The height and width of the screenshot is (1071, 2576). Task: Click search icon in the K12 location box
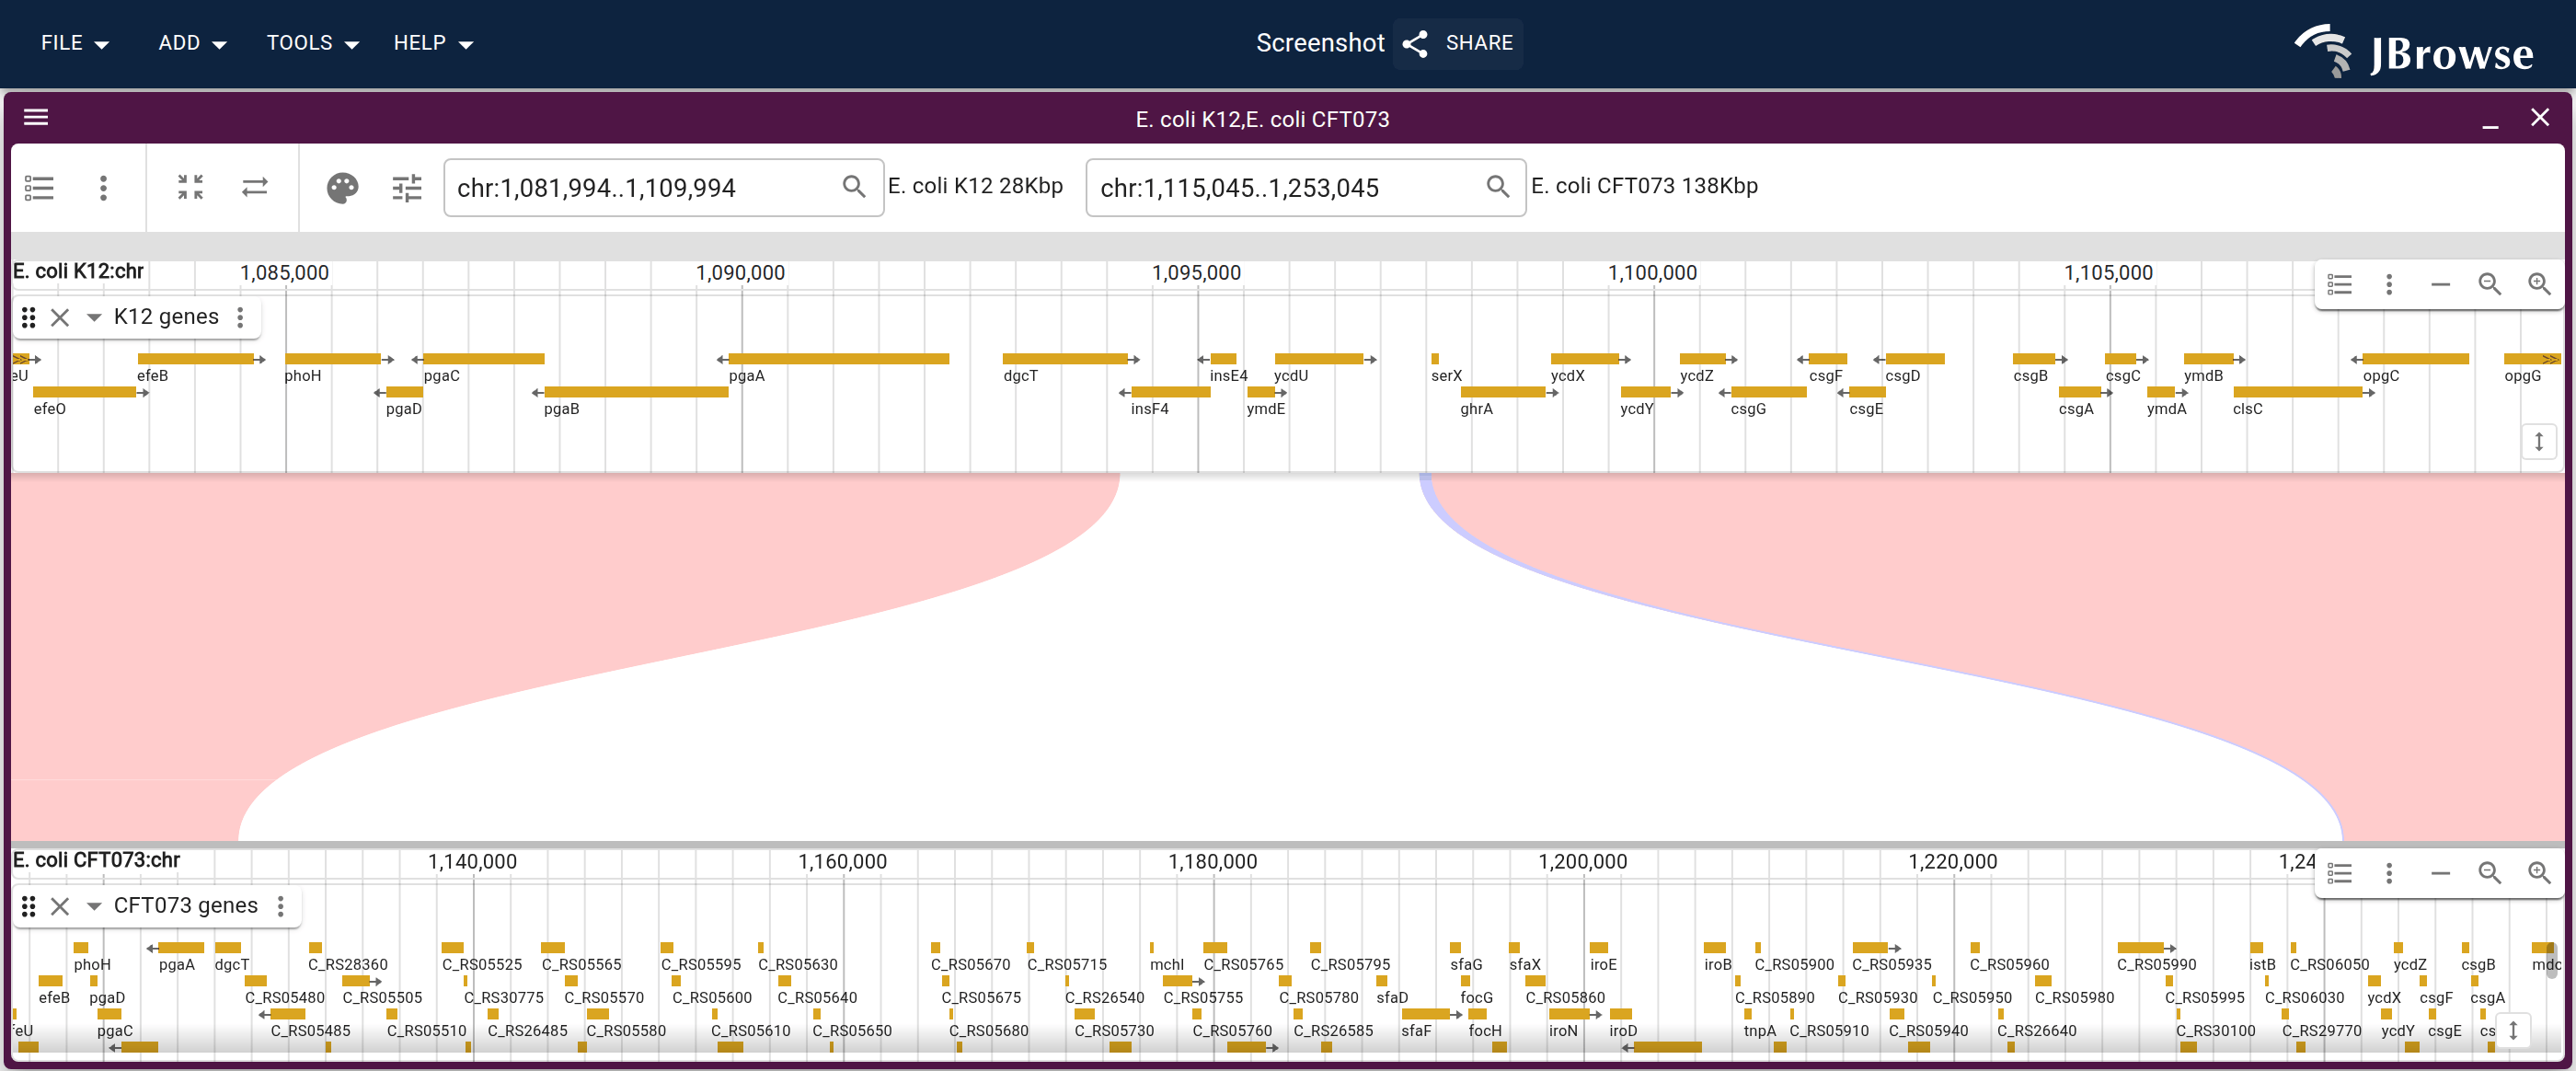point(854,187)
